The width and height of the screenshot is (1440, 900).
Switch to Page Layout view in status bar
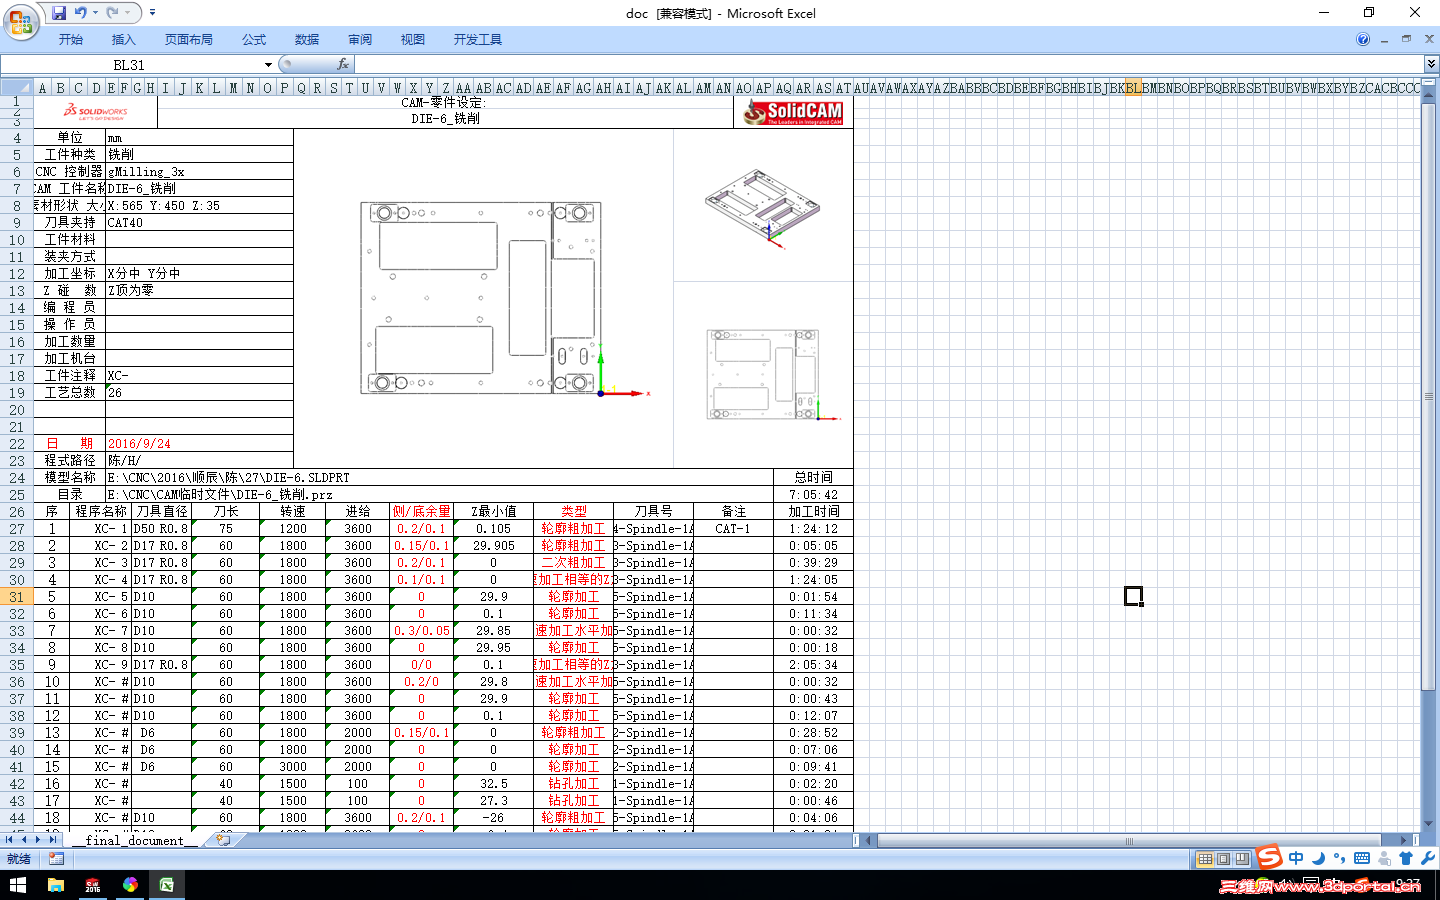pos(1224,859)
